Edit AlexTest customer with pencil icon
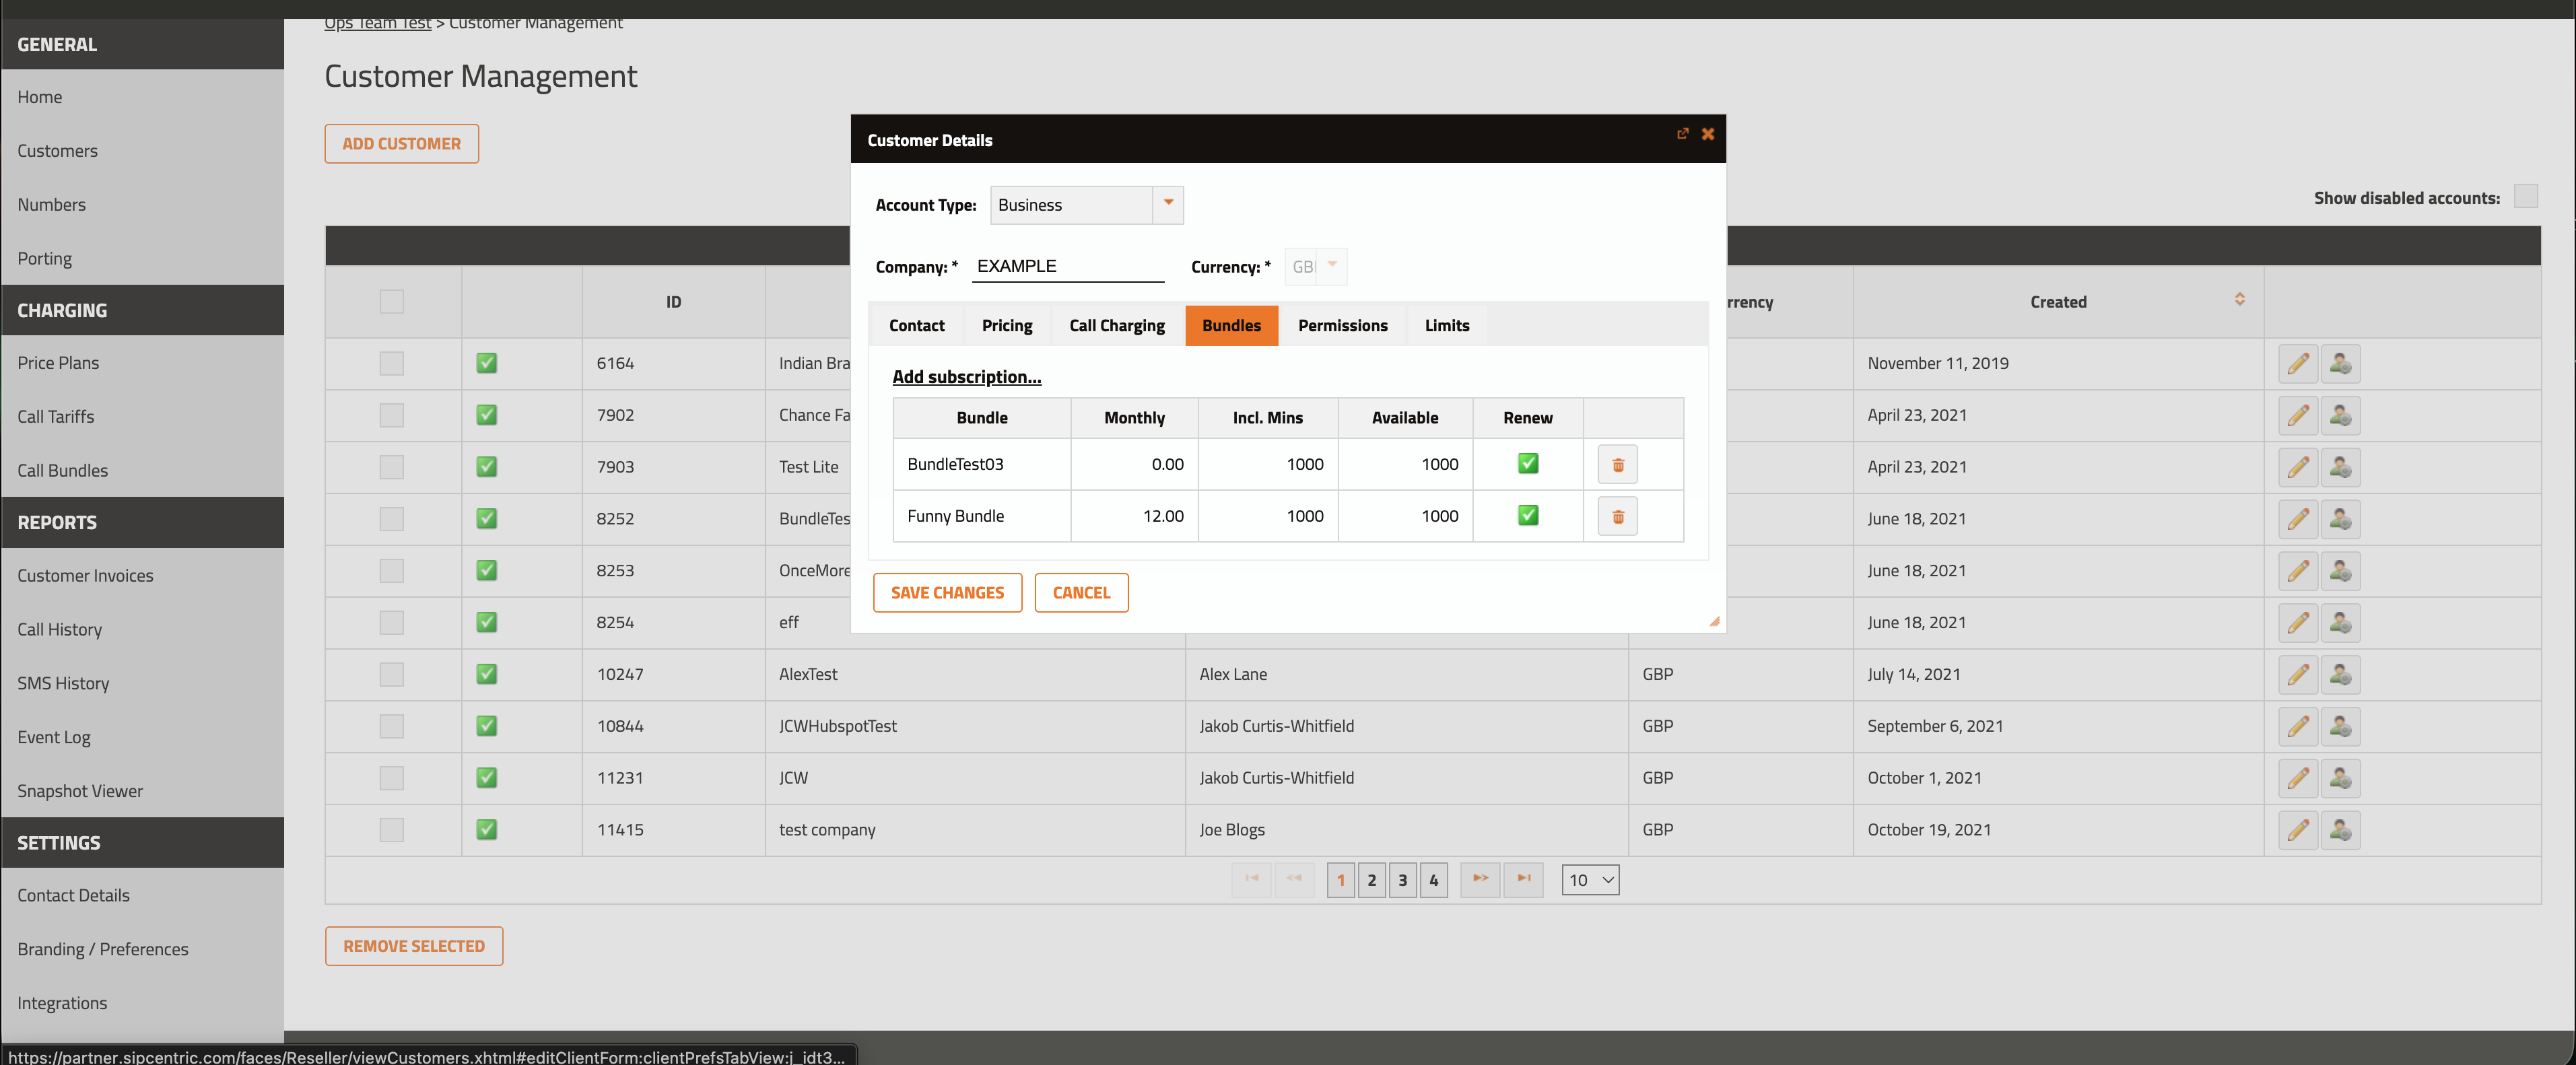Screen dimensions: 2576x1065 click(x=2298, y=675)
